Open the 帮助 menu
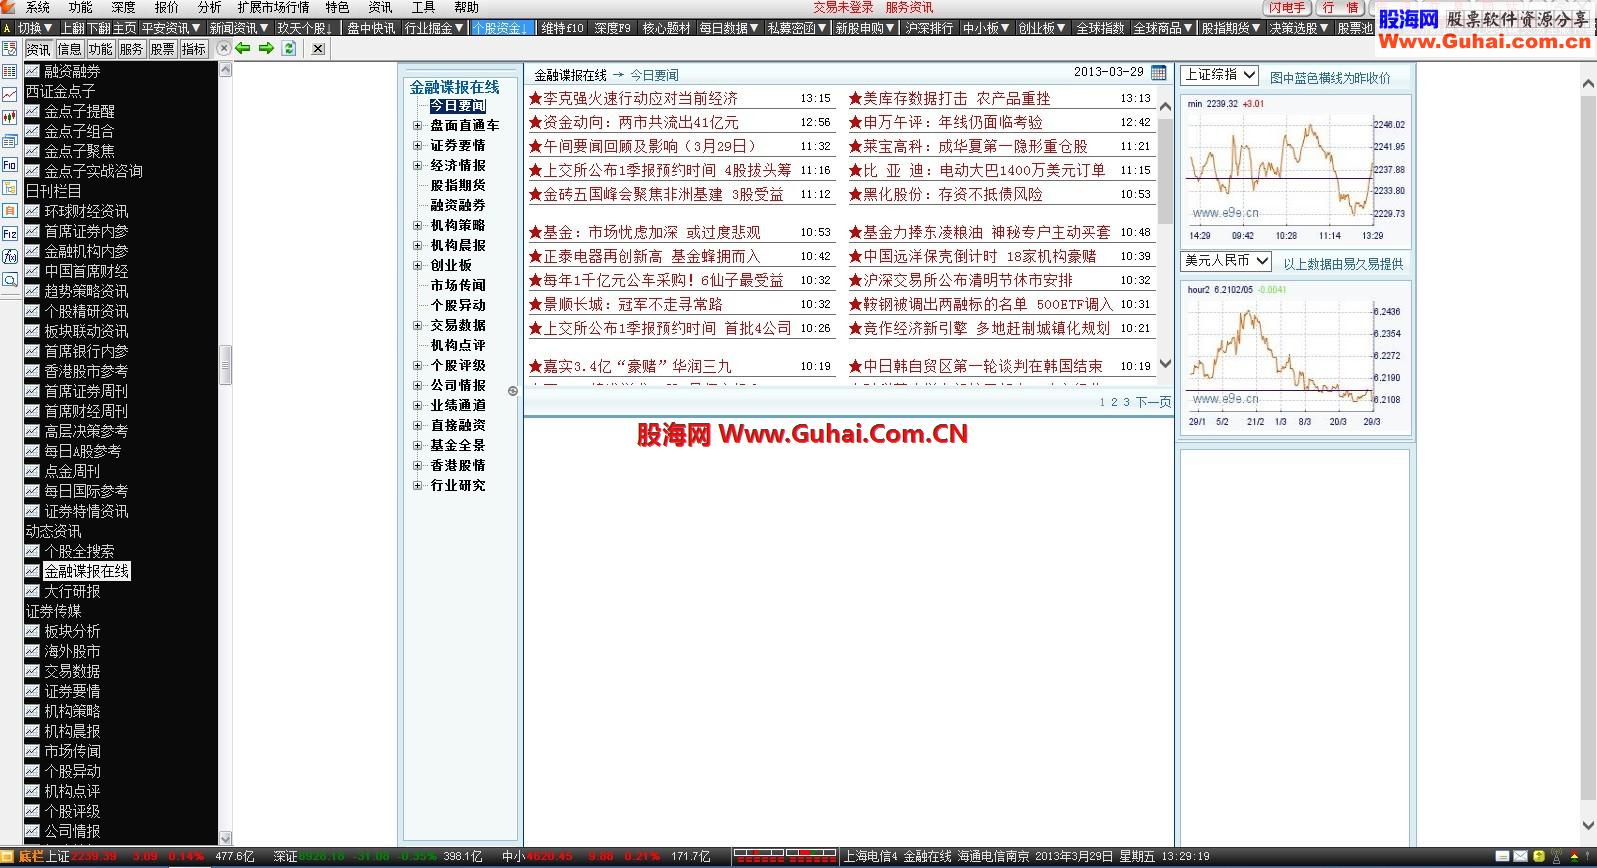This screenshot has width=1597, height=868. pos(467,7)
